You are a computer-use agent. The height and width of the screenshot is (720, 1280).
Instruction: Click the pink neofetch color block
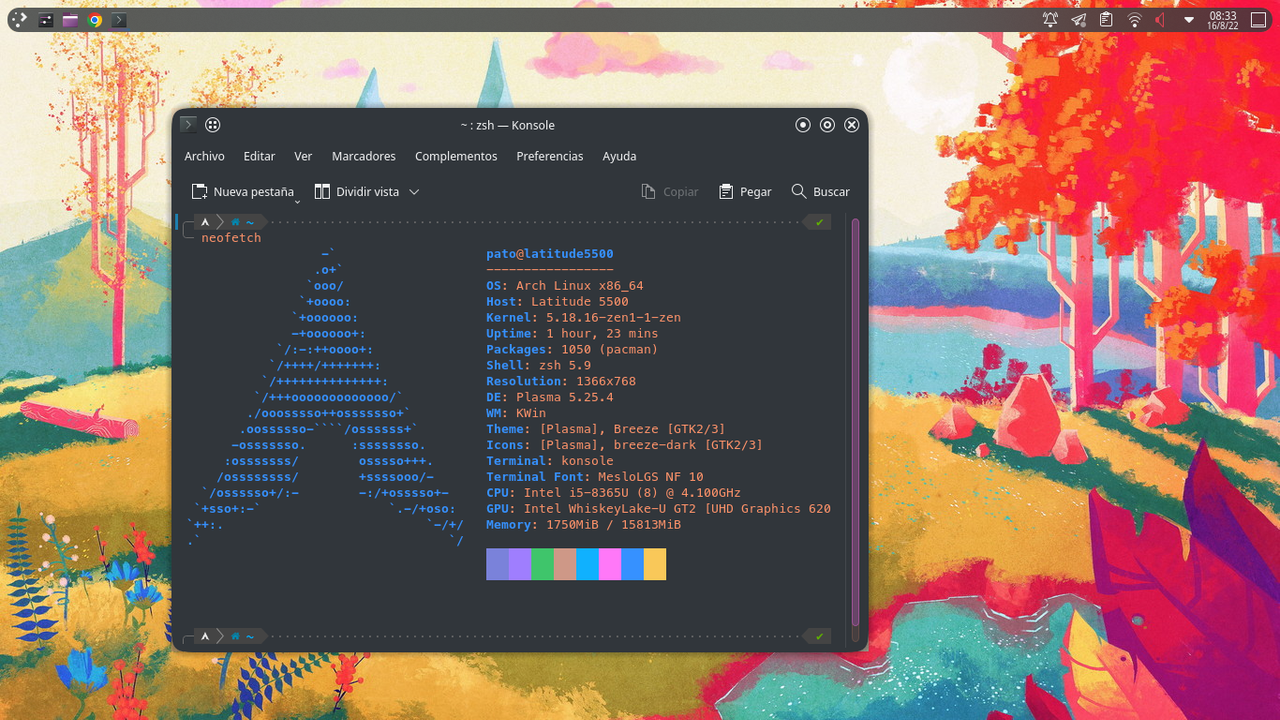(610, 564)
